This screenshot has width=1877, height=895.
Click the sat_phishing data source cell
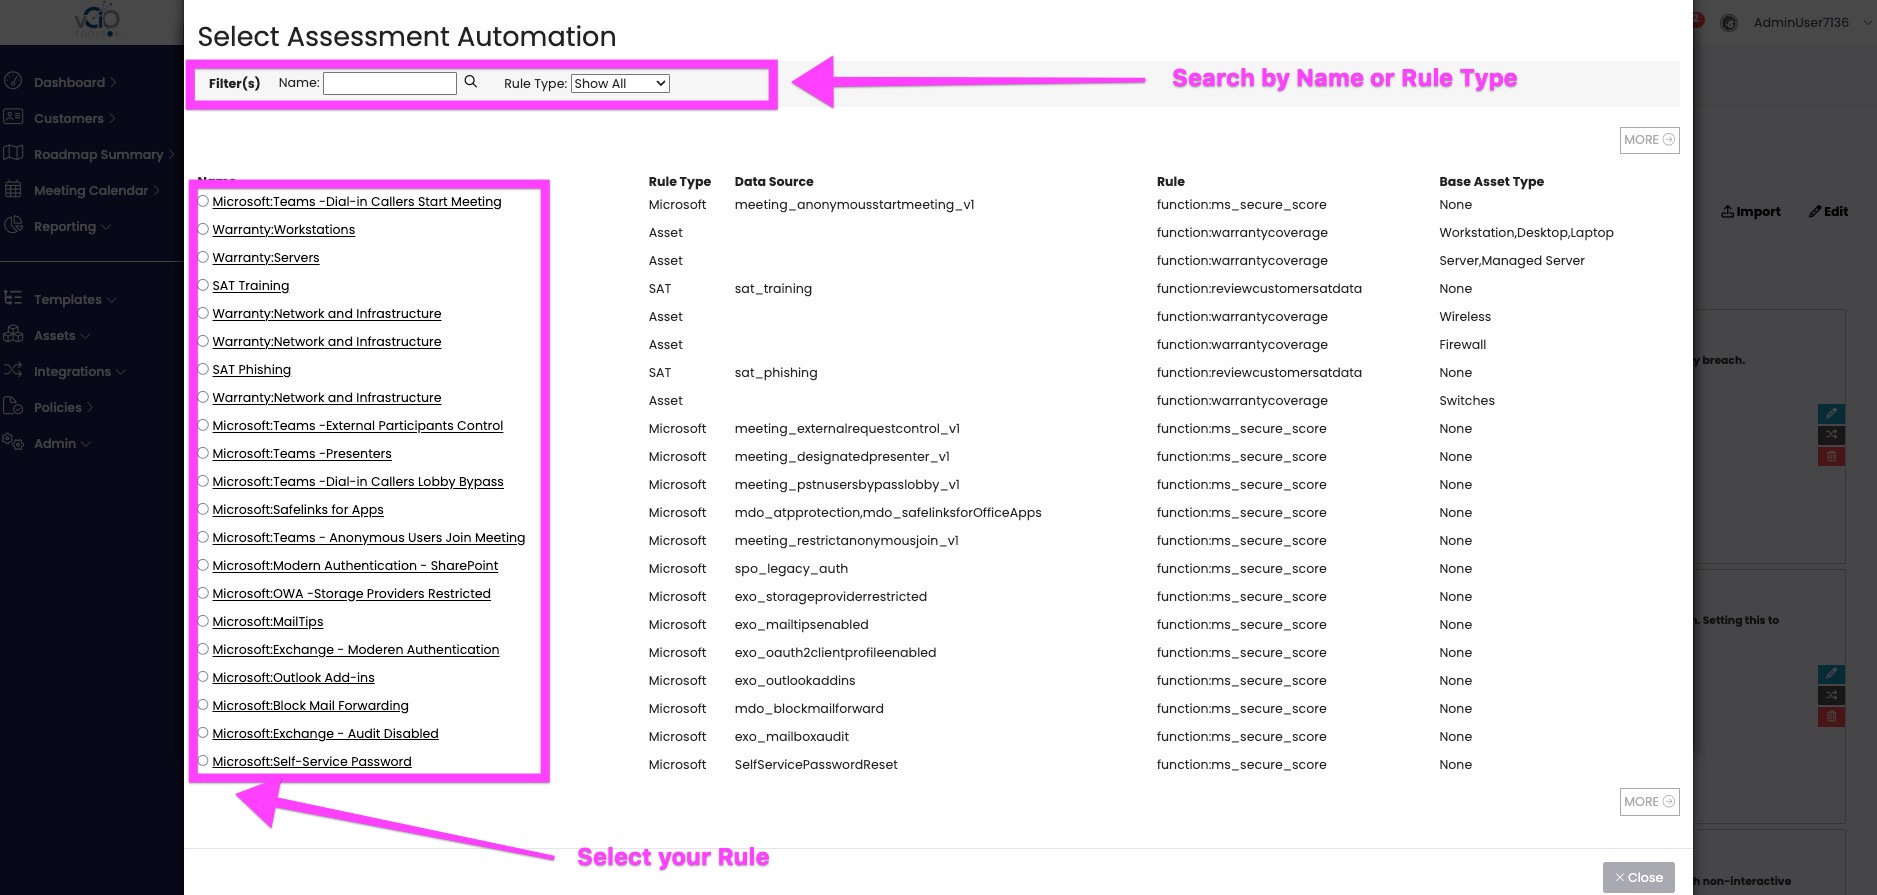click(x=776, y=372)
